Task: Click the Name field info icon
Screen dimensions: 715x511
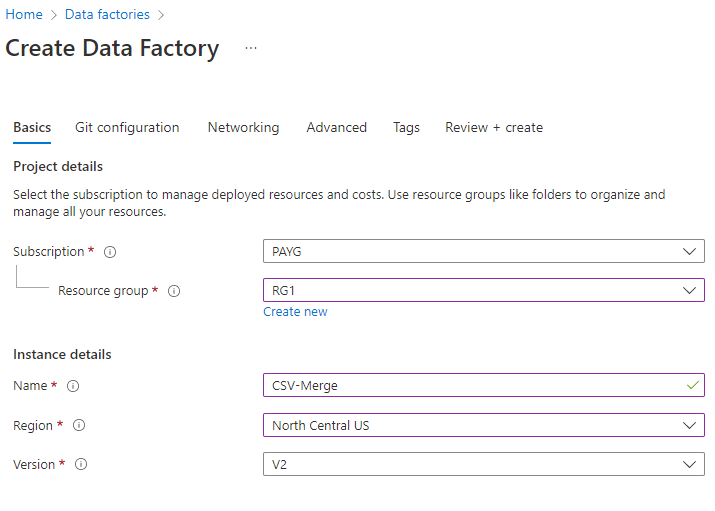Action: (73, 386)
